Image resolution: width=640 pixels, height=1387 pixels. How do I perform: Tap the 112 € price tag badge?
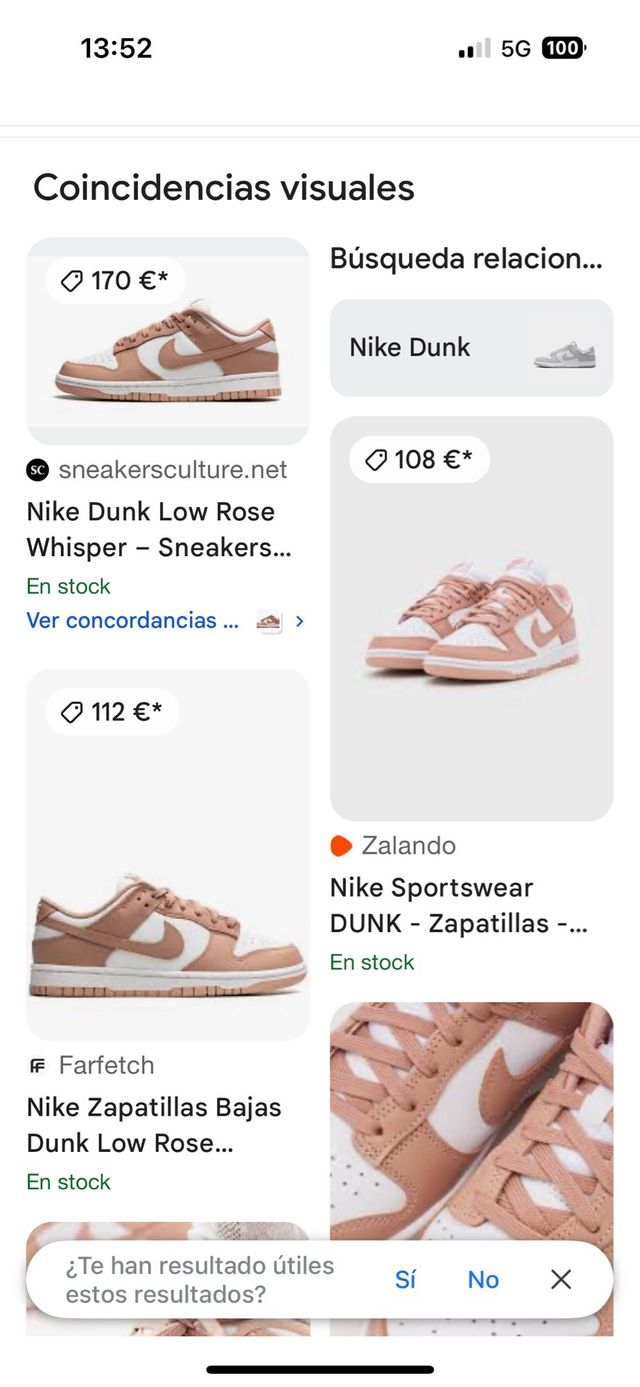pyautogui.click(x=111, y=712)
